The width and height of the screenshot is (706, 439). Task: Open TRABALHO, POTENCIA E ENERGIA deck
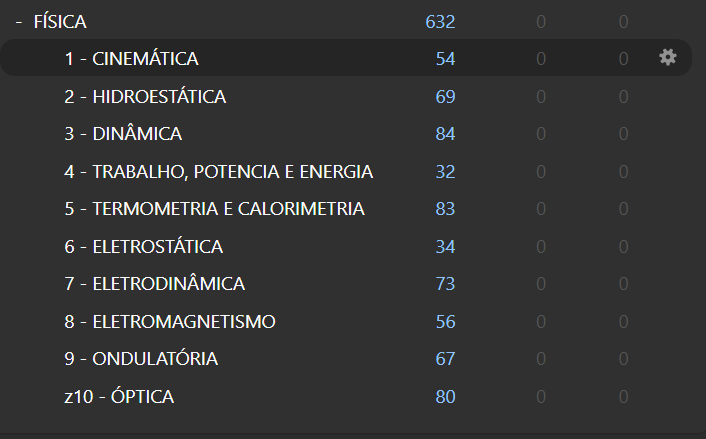(x=219, y=172)
